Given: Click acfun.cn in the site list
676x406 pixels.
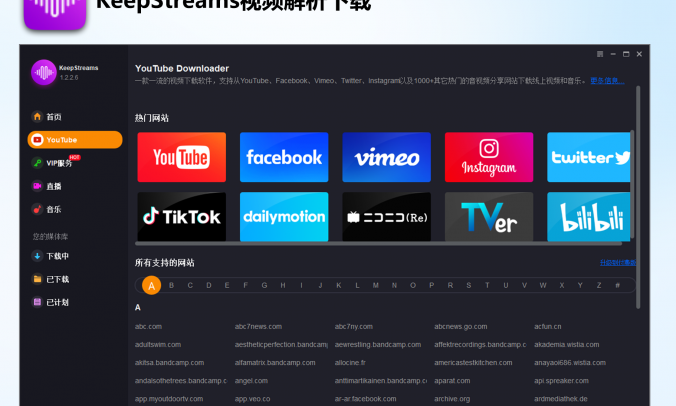Looking at the screenshot, I should (x=548, y=327).
